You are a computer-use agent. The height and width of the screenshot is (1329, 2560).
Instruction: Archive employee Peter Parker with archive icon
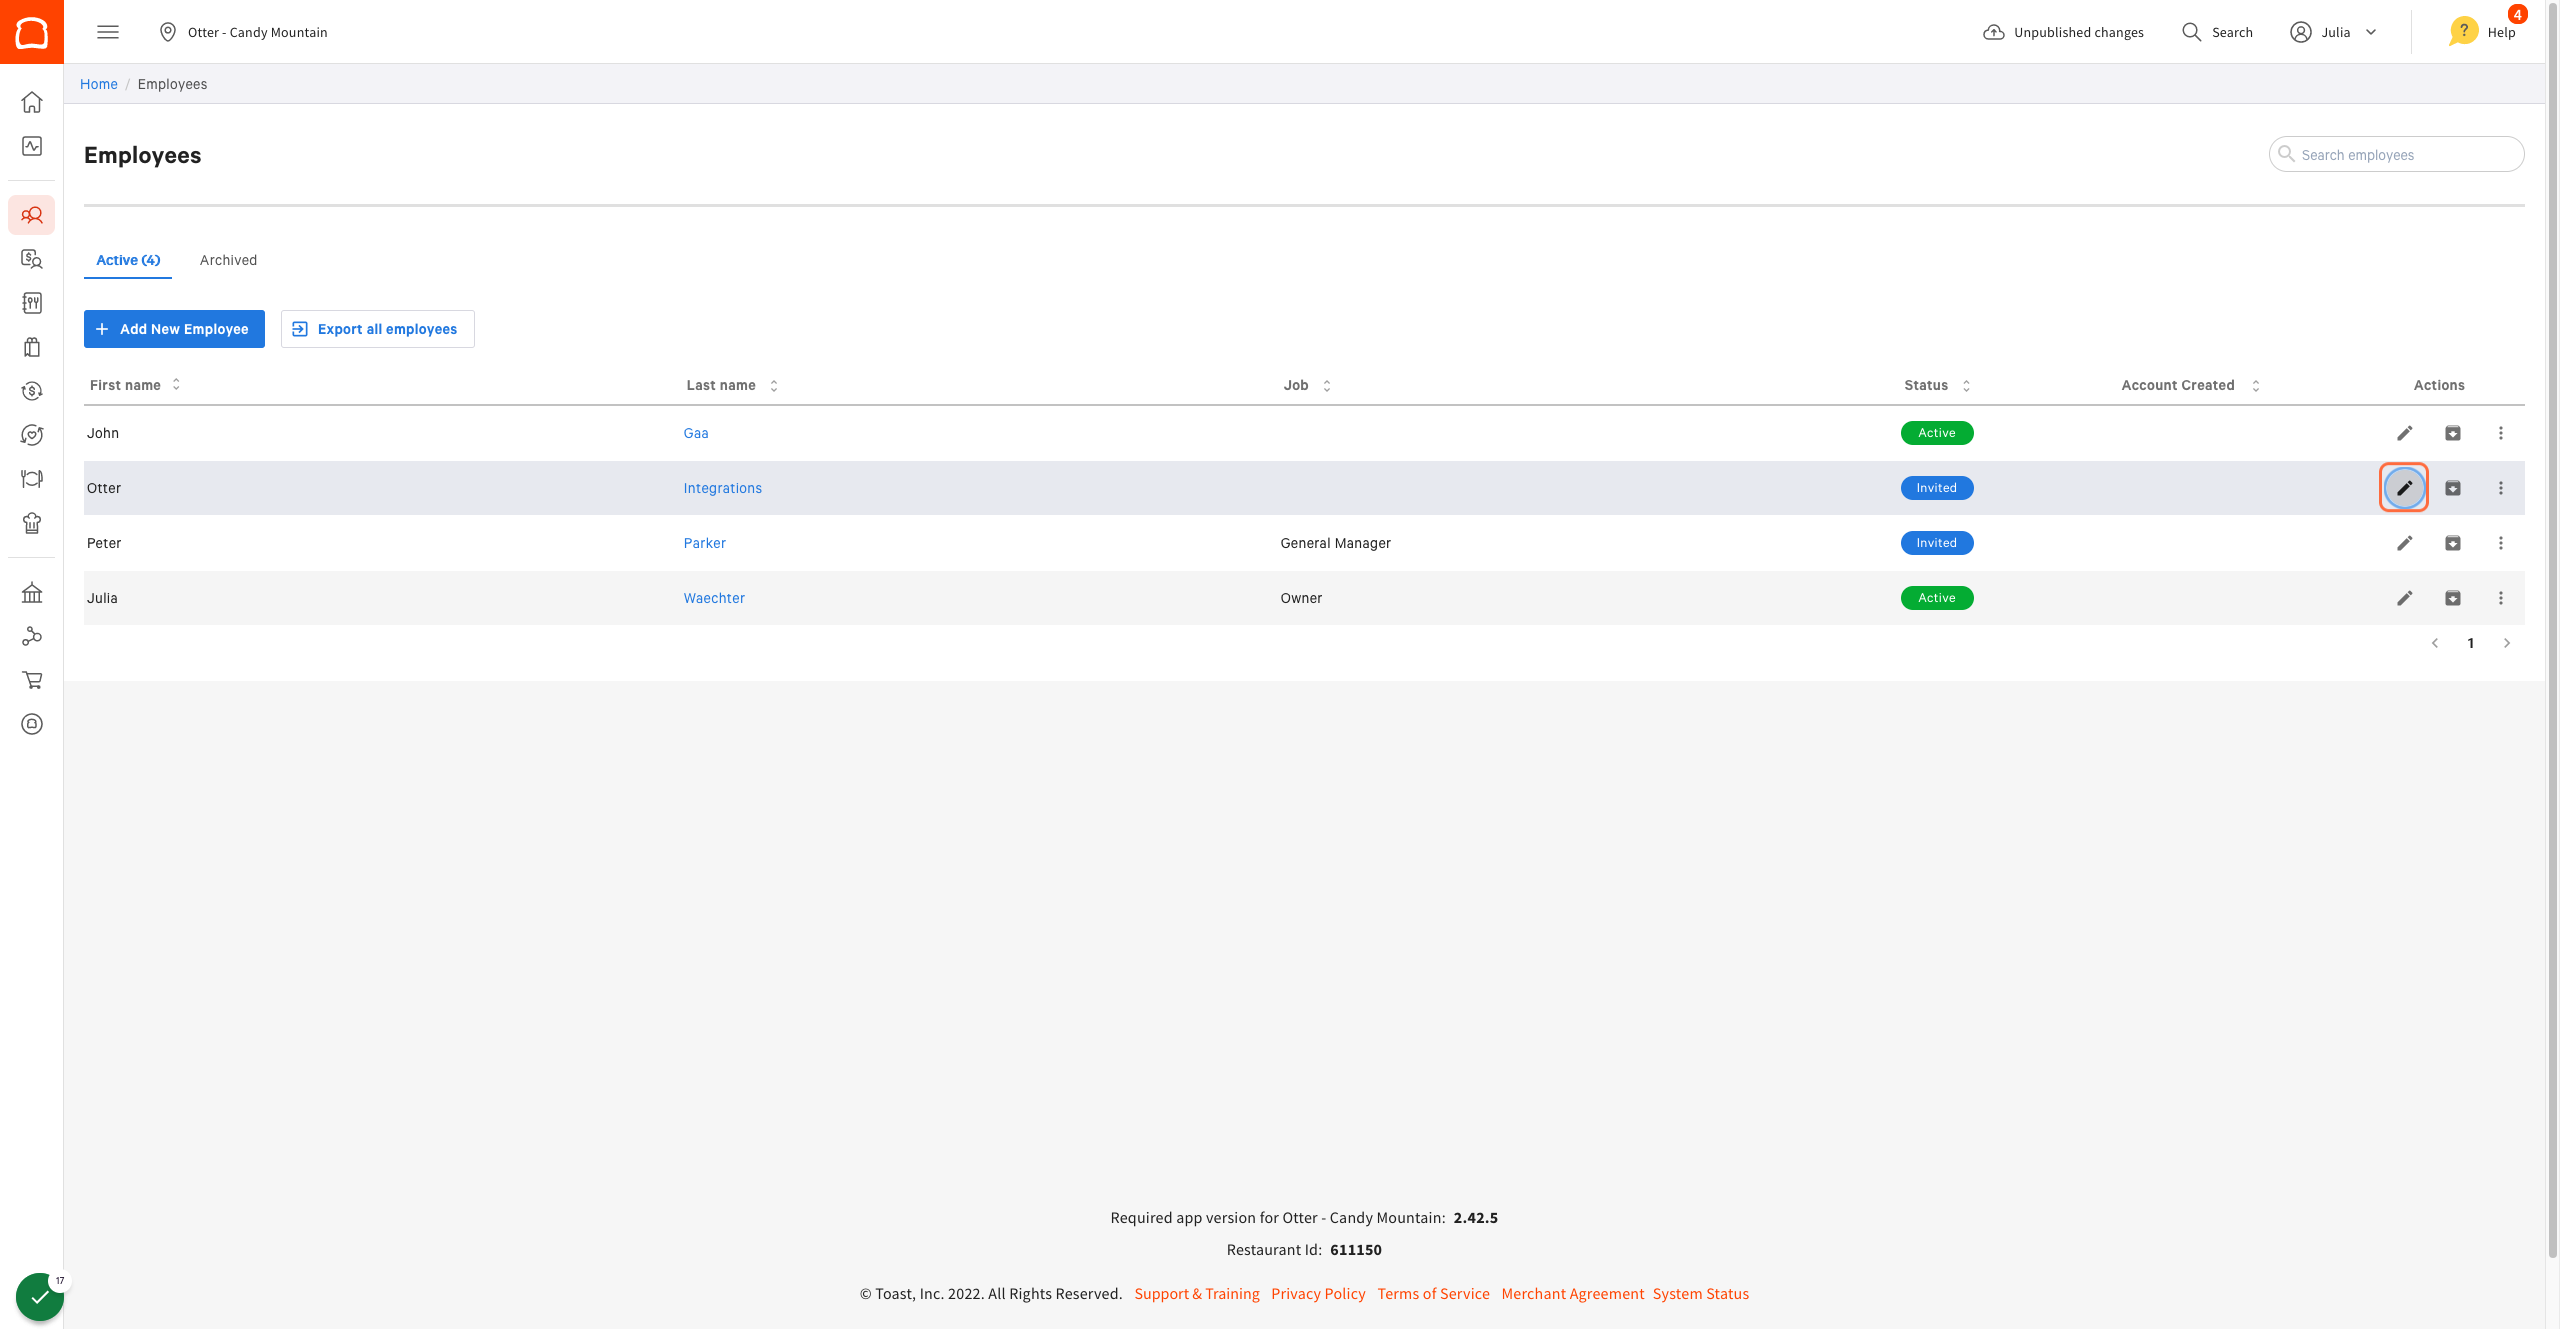point(2452,543)
